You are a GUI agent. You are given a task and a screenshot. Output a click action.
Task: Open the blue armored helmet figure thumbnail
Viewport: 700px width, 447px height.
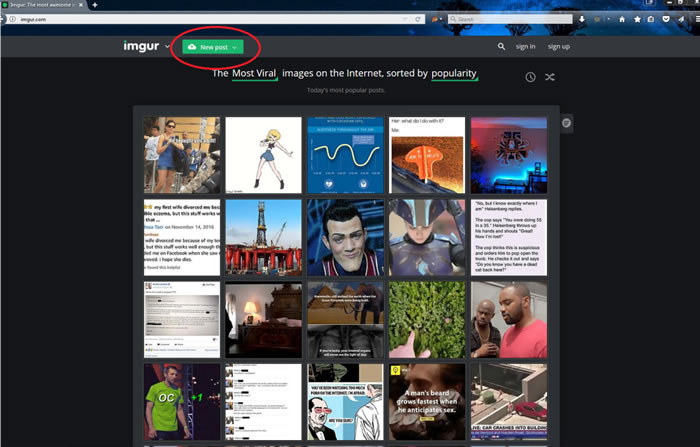point(427,237)
